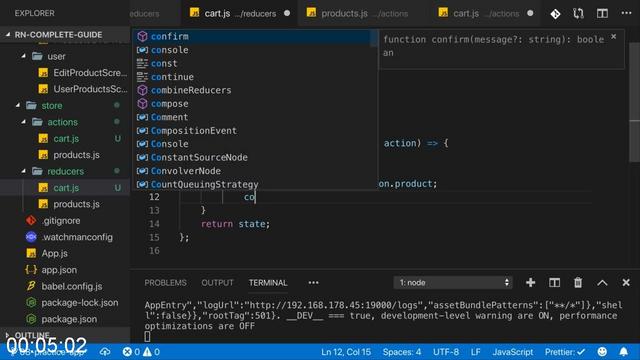Open products.js under actions folder

[x=65, y=155]
